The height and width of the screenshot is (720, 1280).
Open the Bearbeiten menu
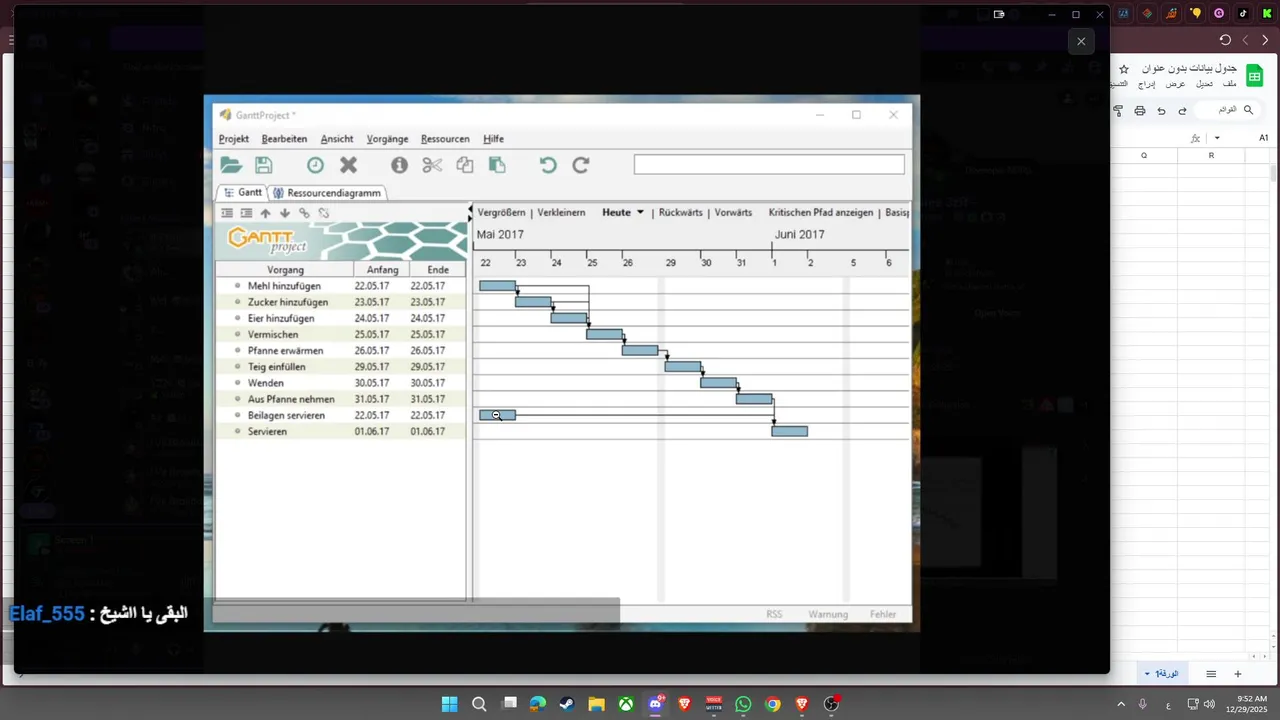coord(284,139)
